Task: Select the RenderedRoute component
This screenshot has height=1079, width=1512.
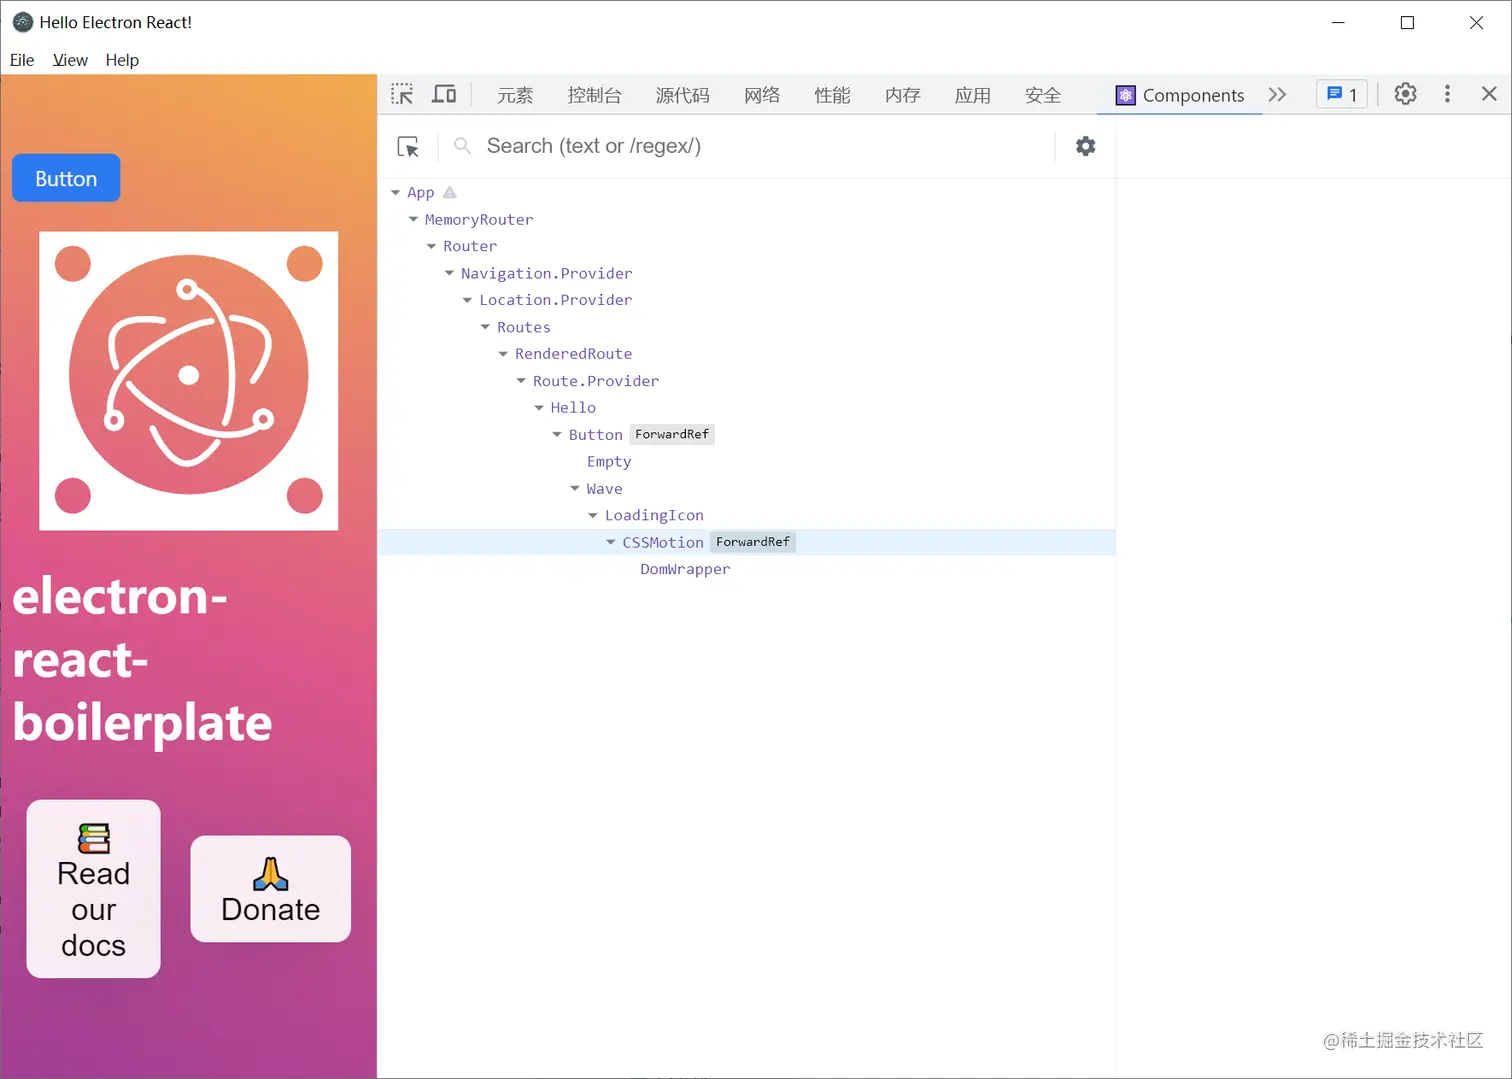Action: click(573, 354)
